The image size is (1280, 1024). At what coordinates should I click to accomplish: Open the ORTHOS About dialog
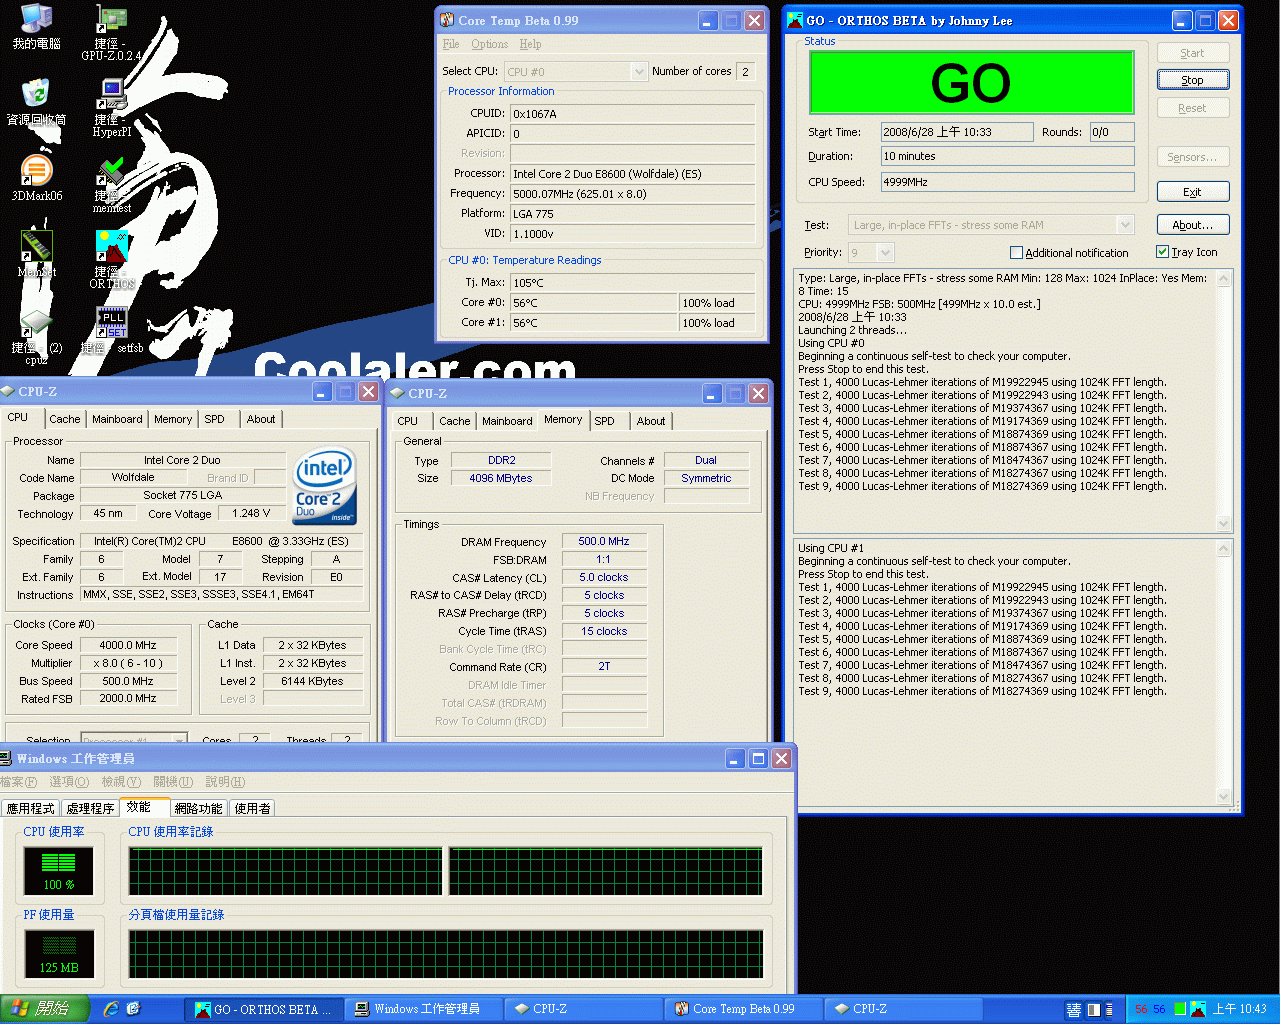(1193, 224)
